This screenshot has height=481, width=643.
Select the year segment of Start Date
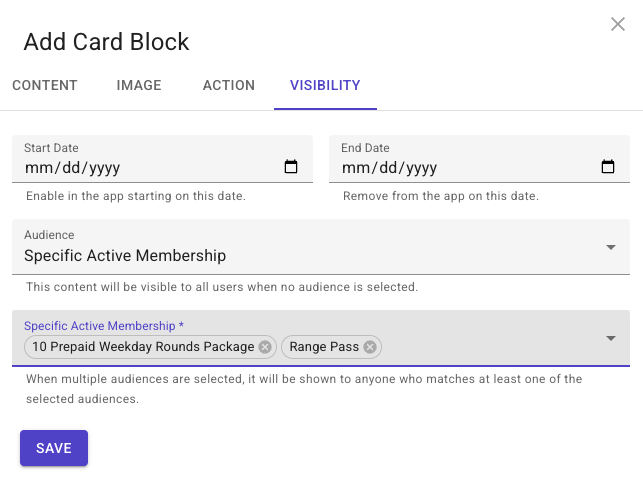click(105, 168)
